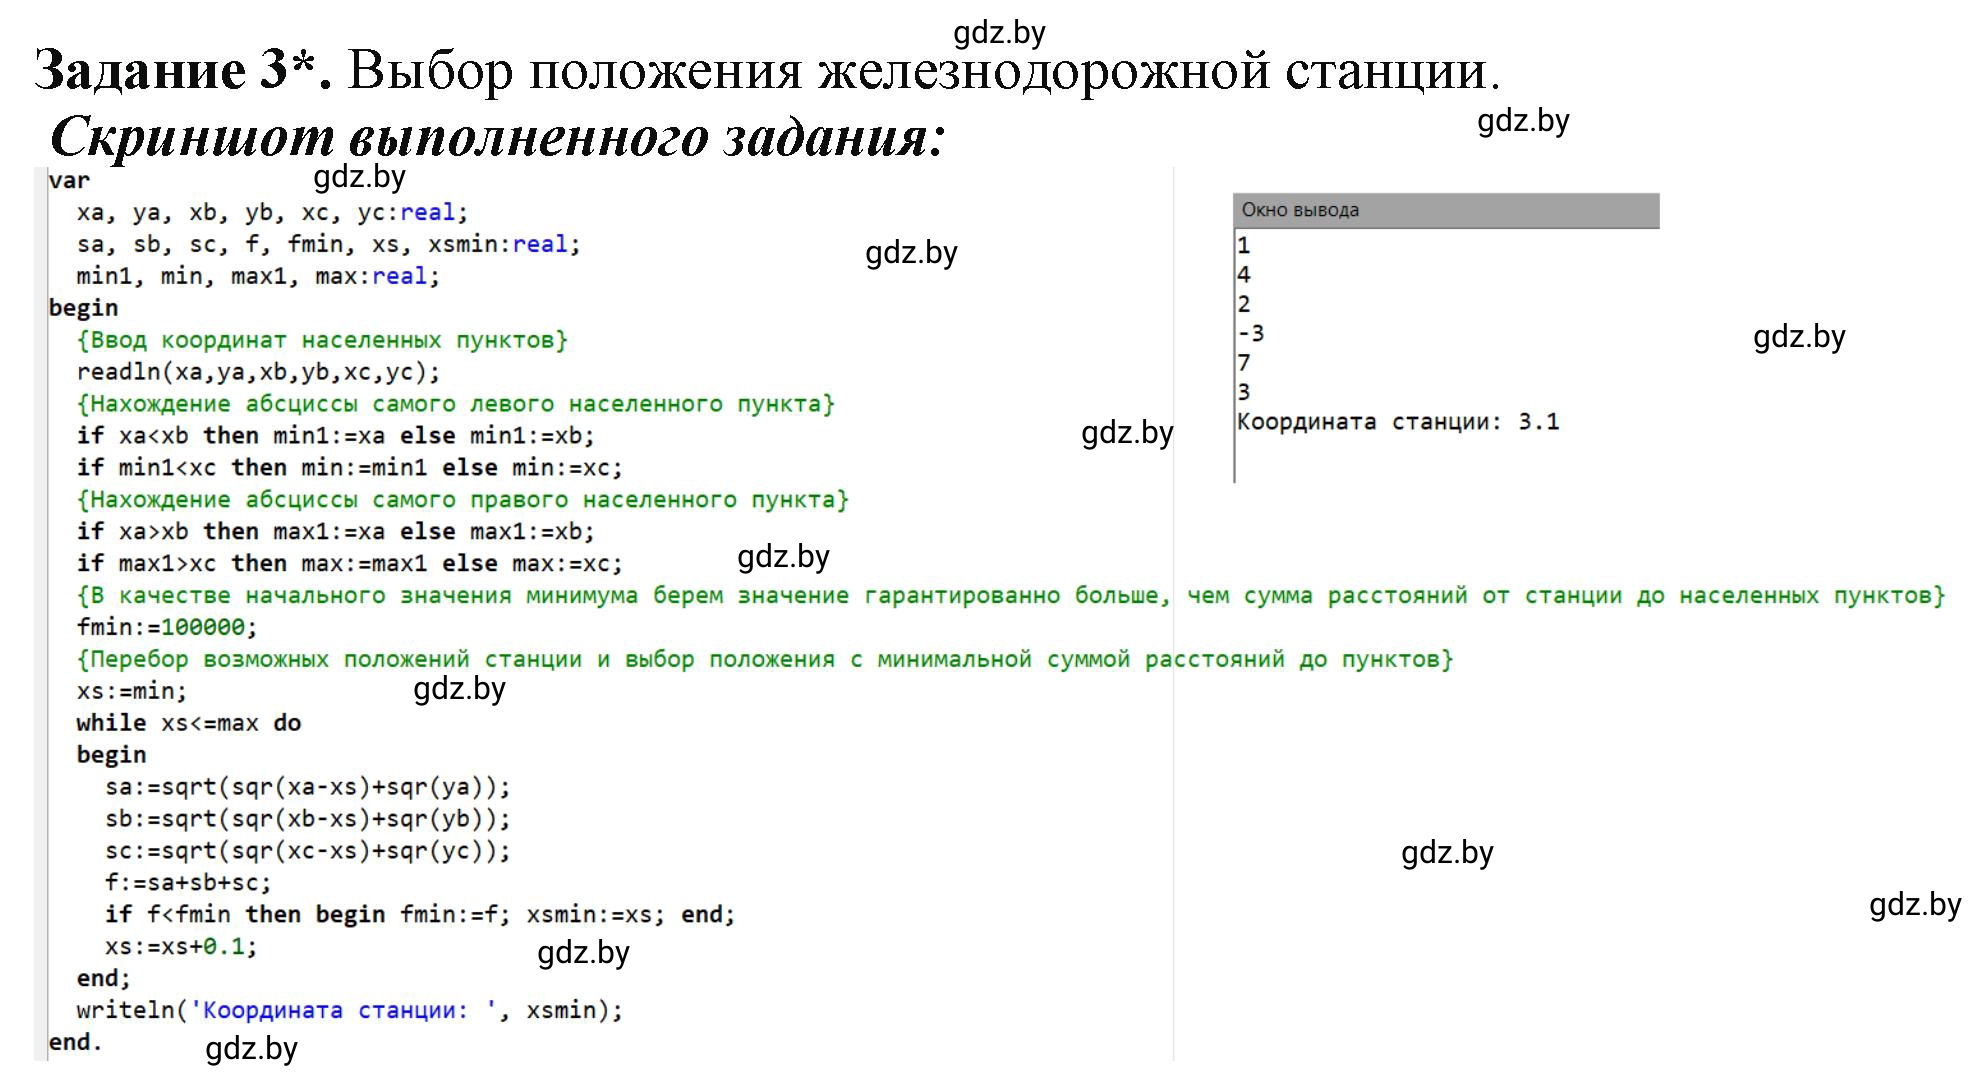Click the comment starting '{В качестве начального значения'

click(x=1011, y=596)
